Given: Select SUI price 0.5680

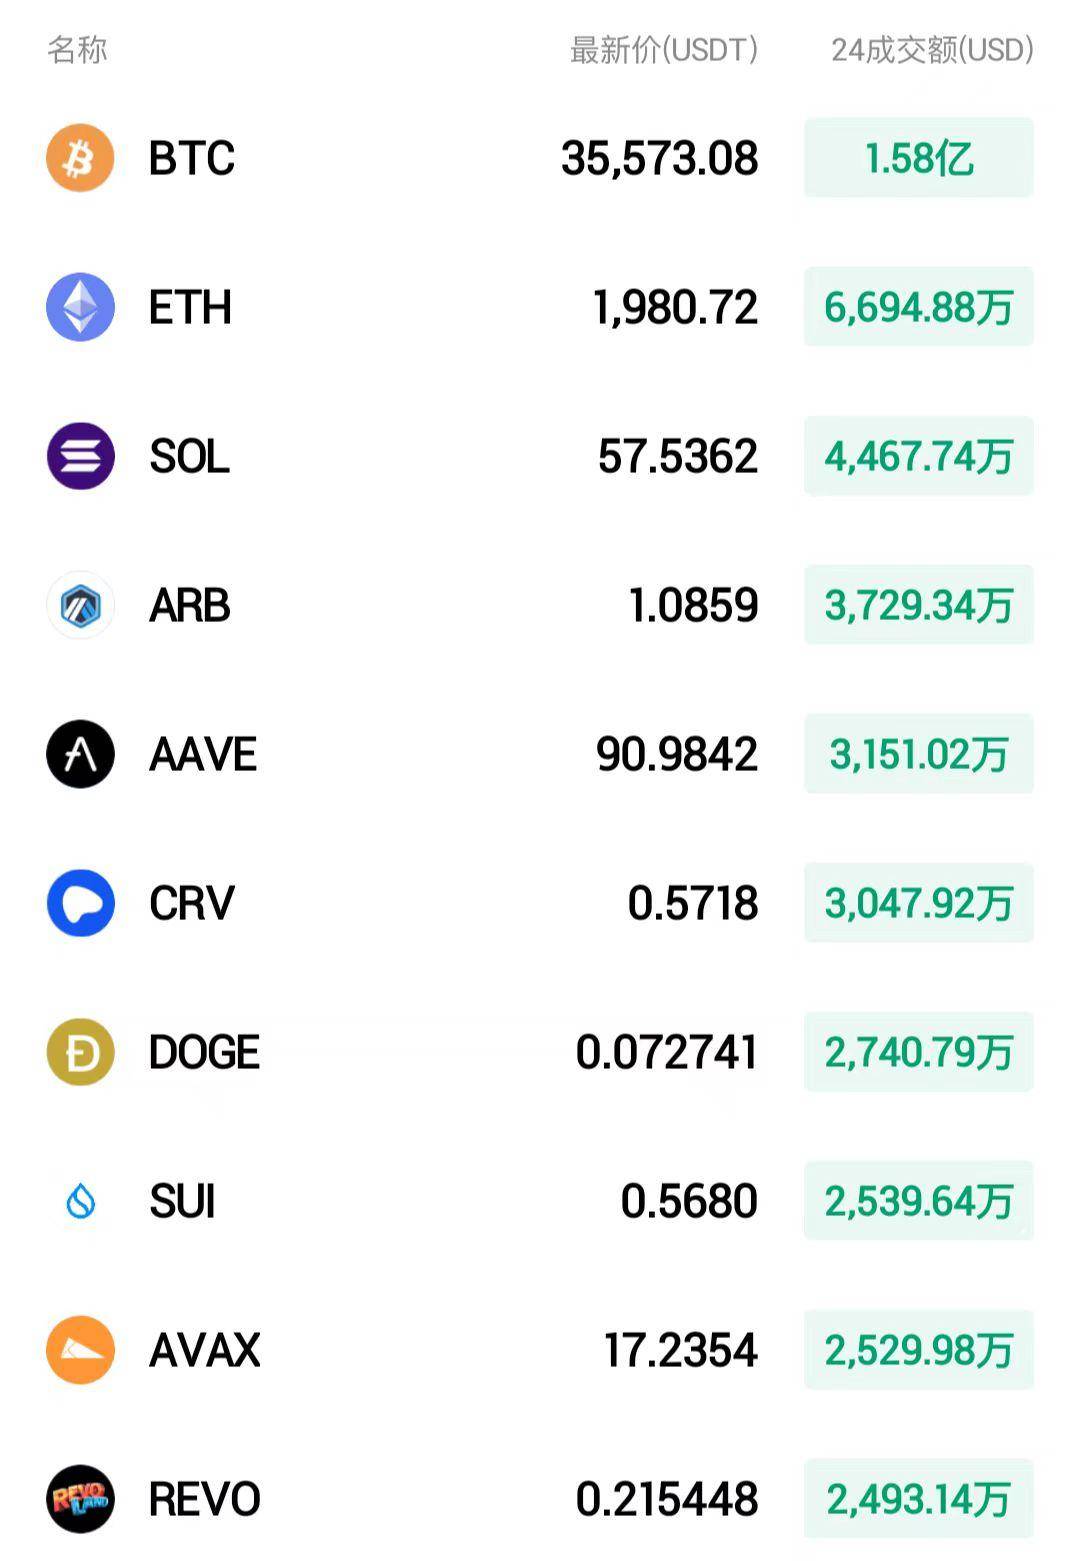Looking at the screenshot, I should [689, 1201].
